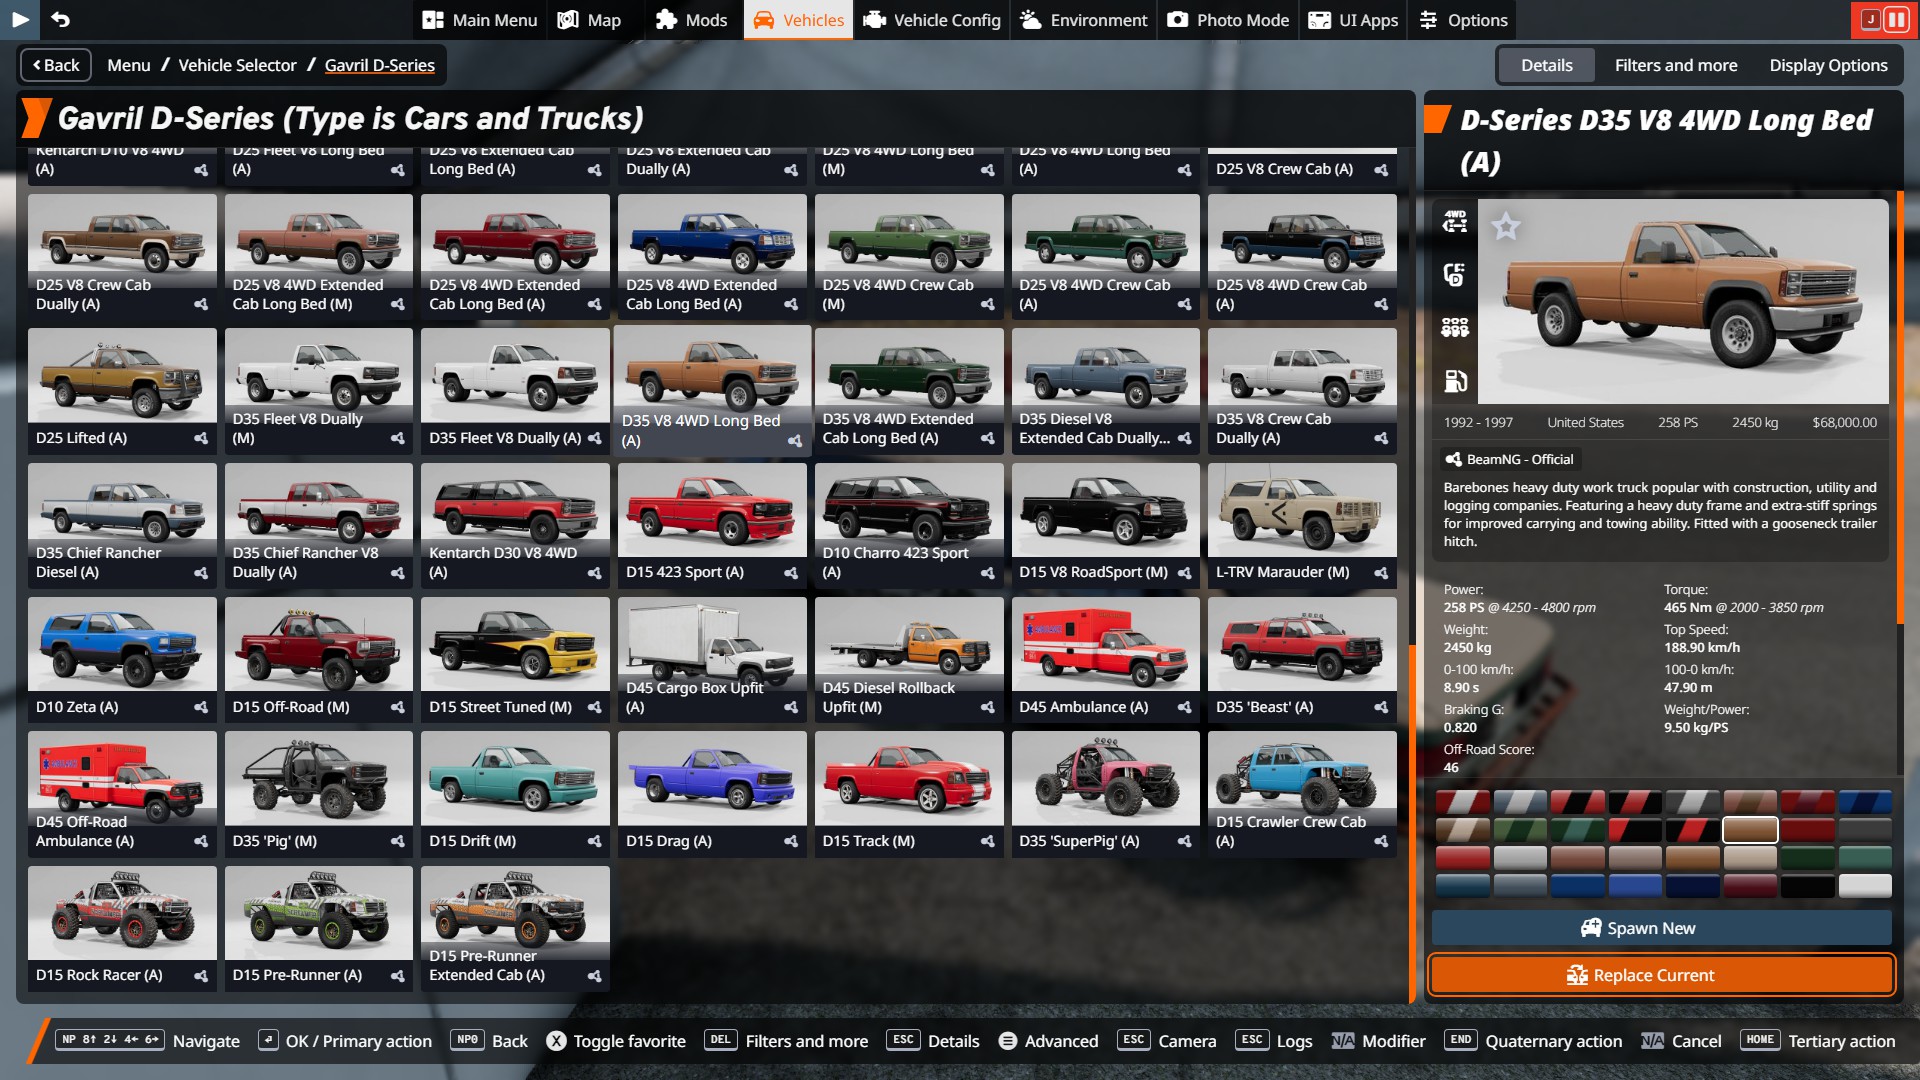This screenshot has width=1920, height=1080.
Task: Click the fuel pump icon beside preview
Action: [x=1455, y=380]
